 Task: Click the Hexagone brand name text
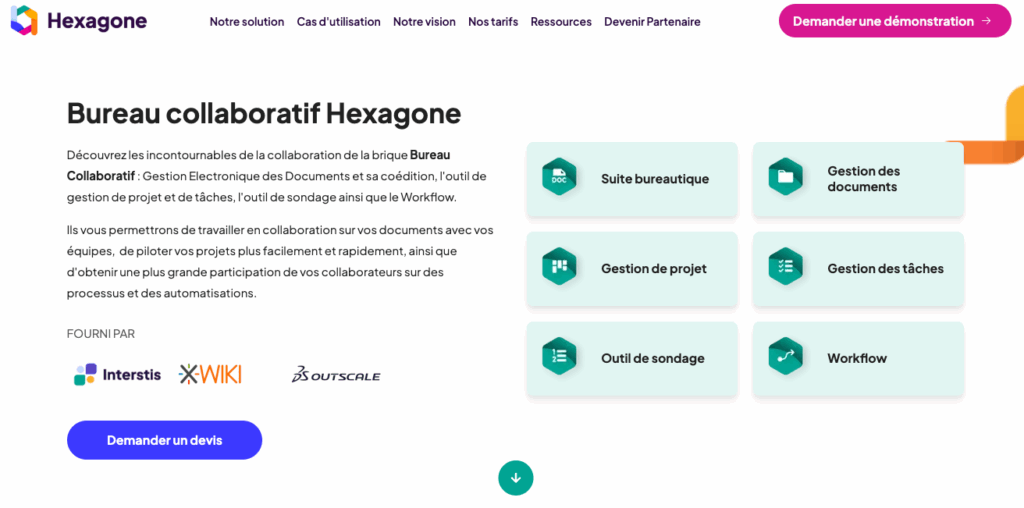97,22
